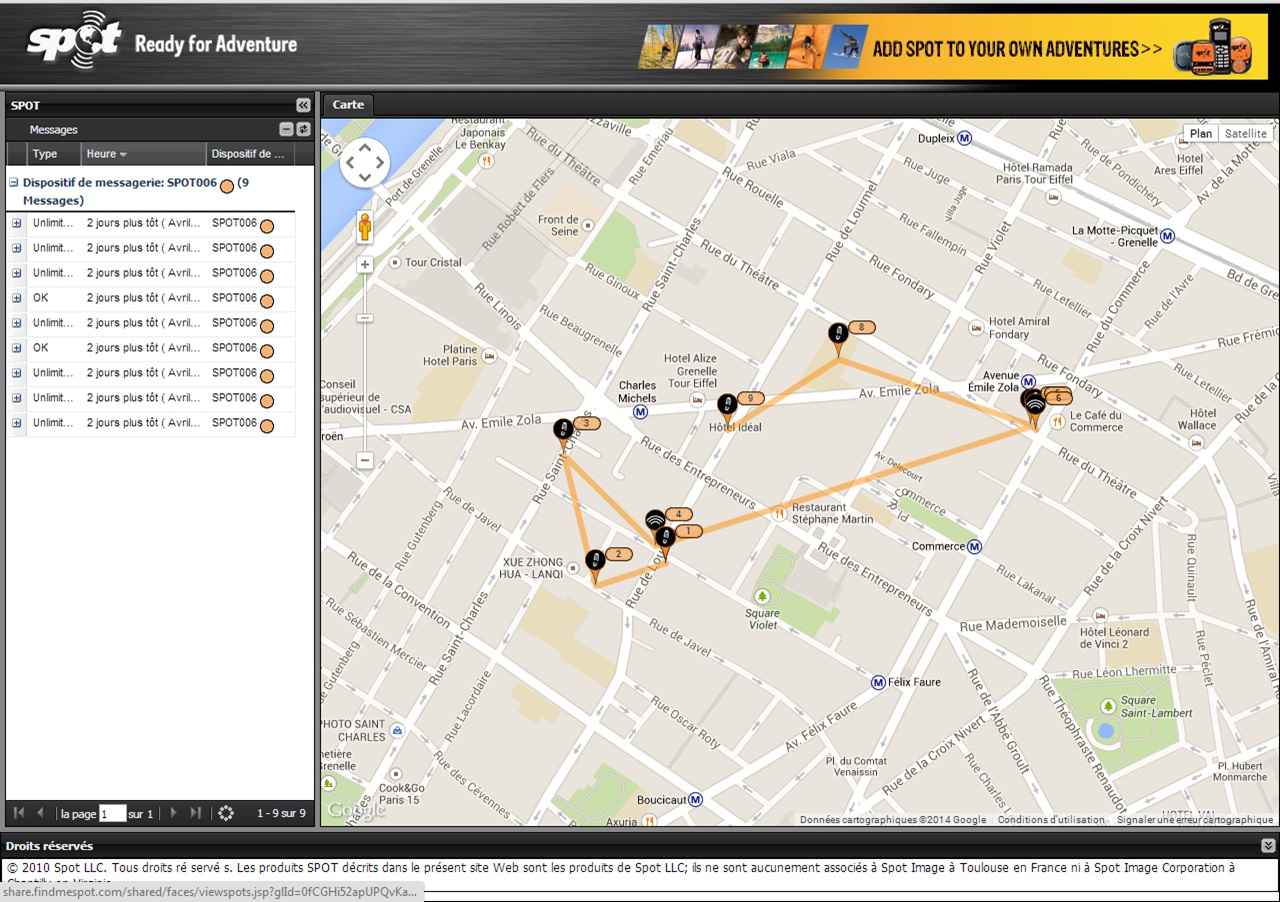The width and height of the screenshot is (1280, 902).
Task: Zoom out on the map
Action: (365, 461)
